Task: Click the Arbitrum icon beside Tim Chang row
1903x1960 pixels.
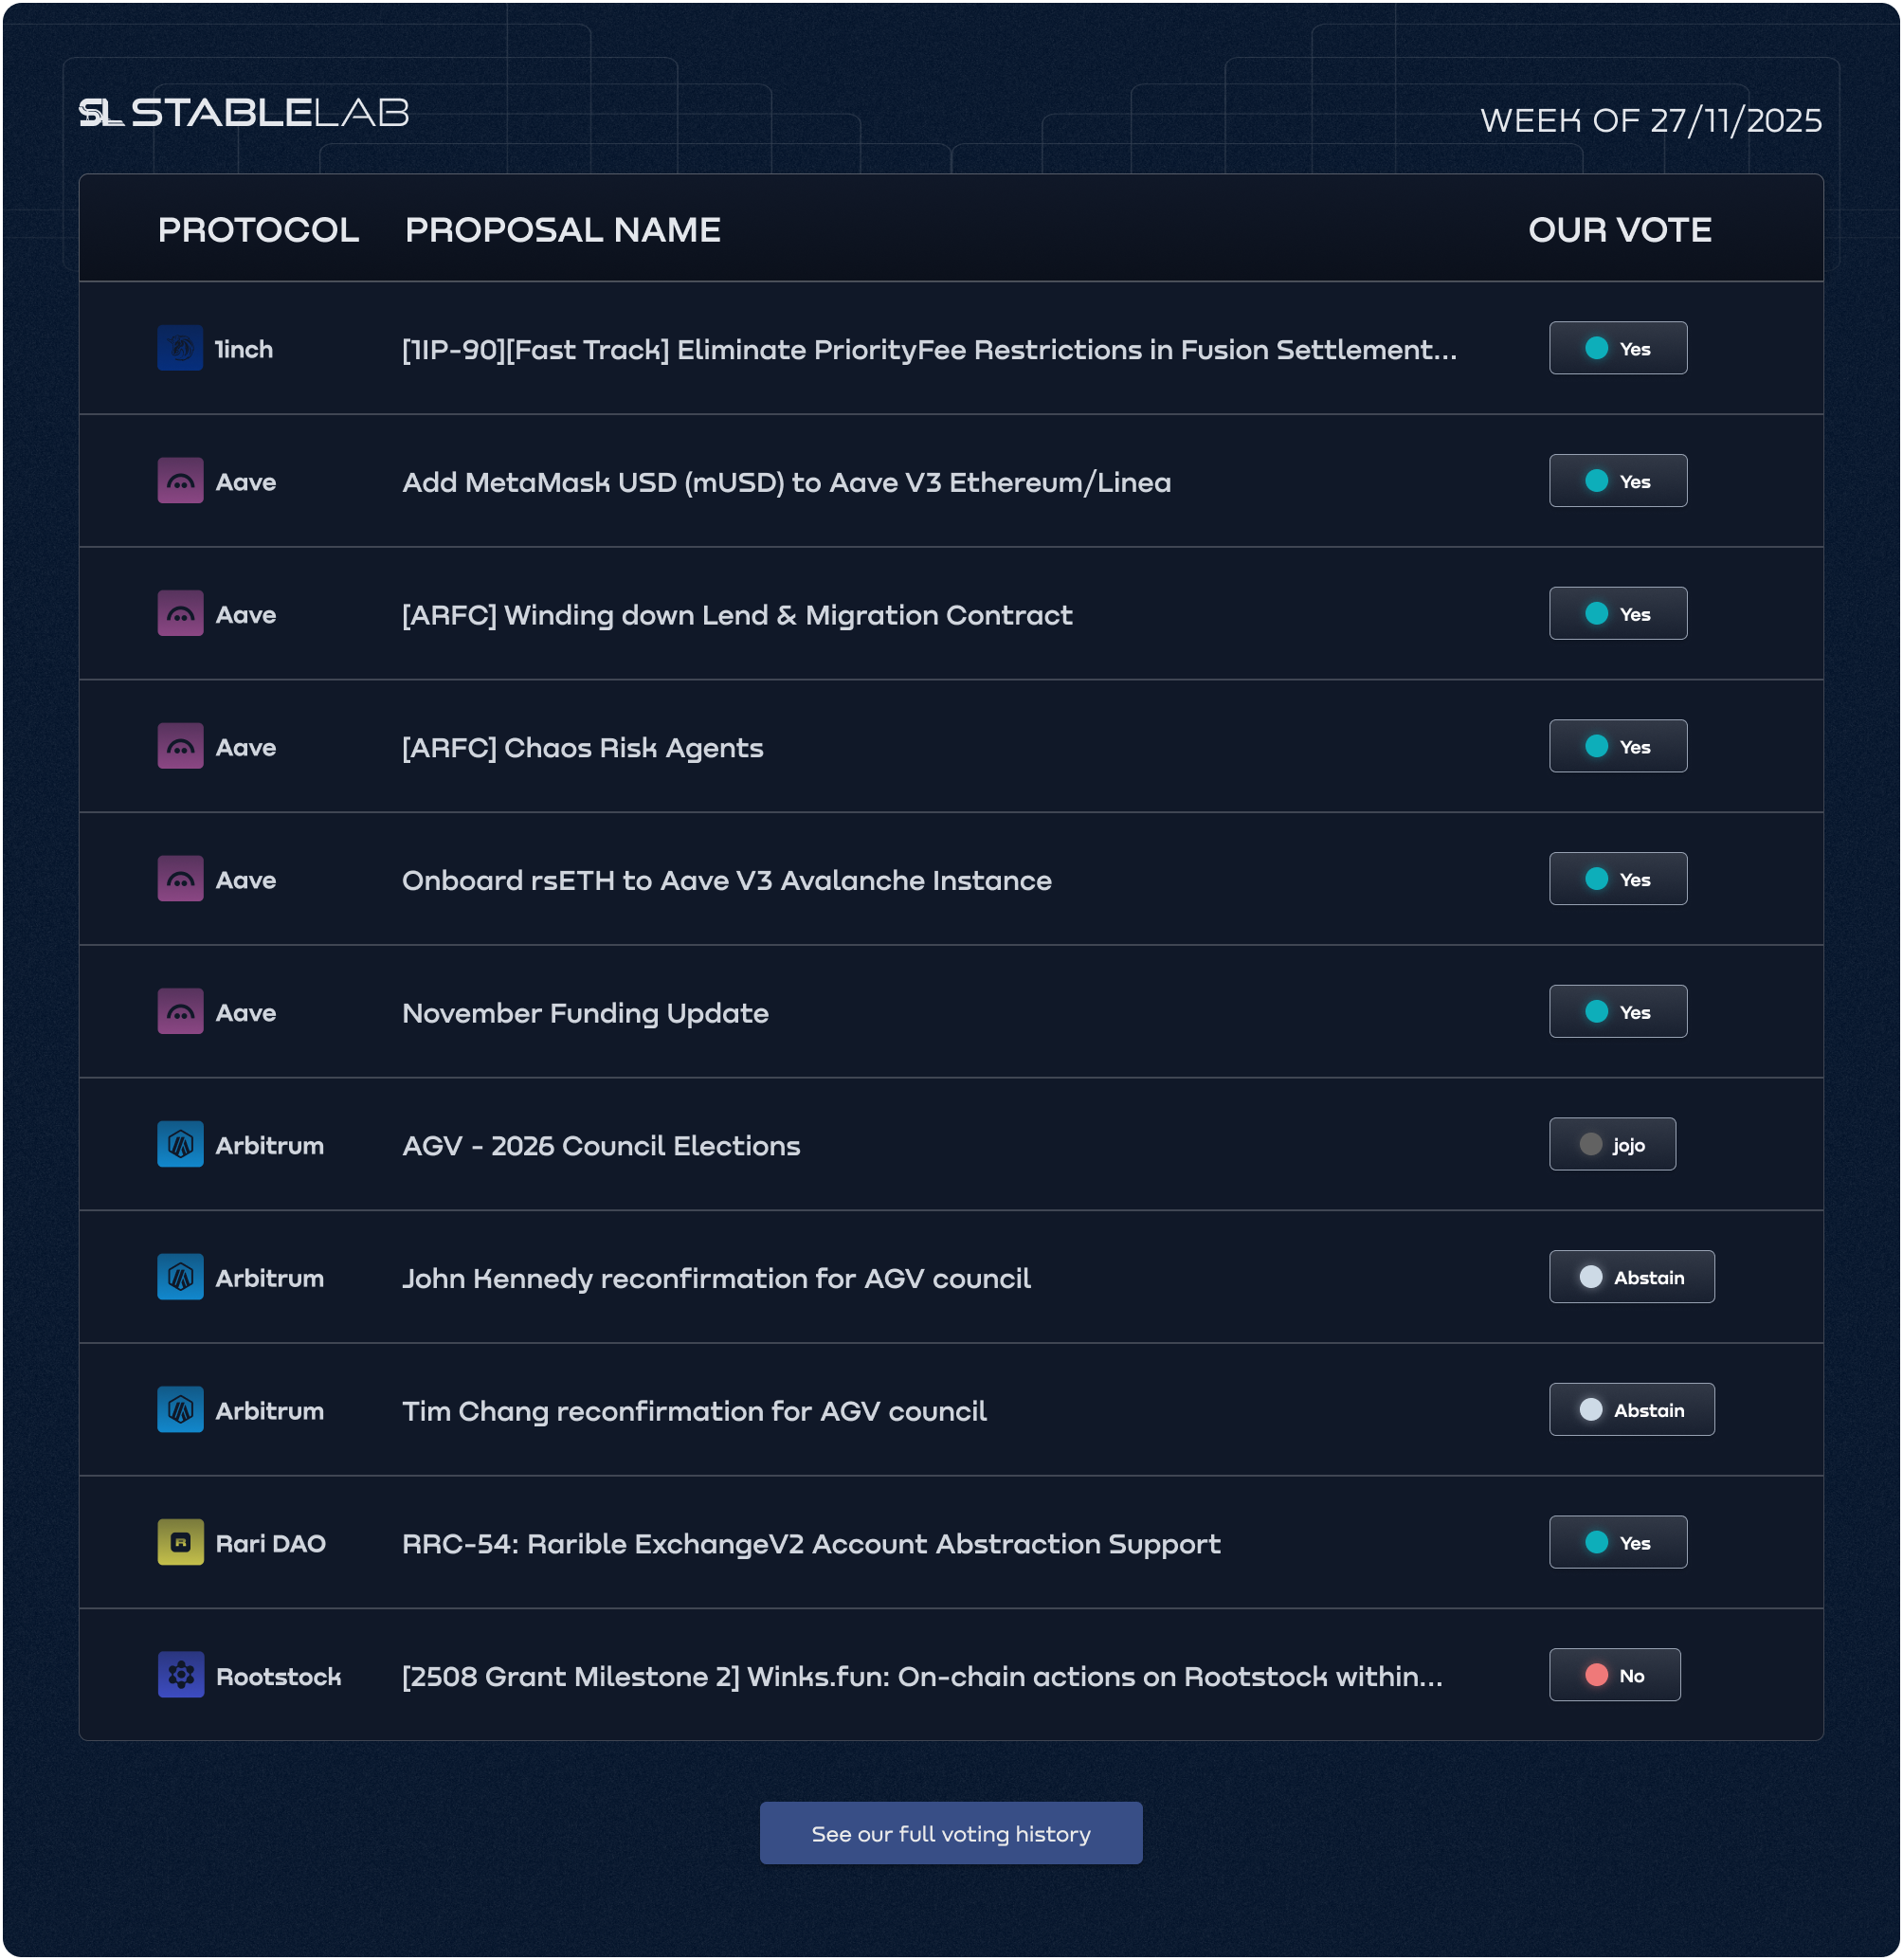Action: coord(180,1410)
